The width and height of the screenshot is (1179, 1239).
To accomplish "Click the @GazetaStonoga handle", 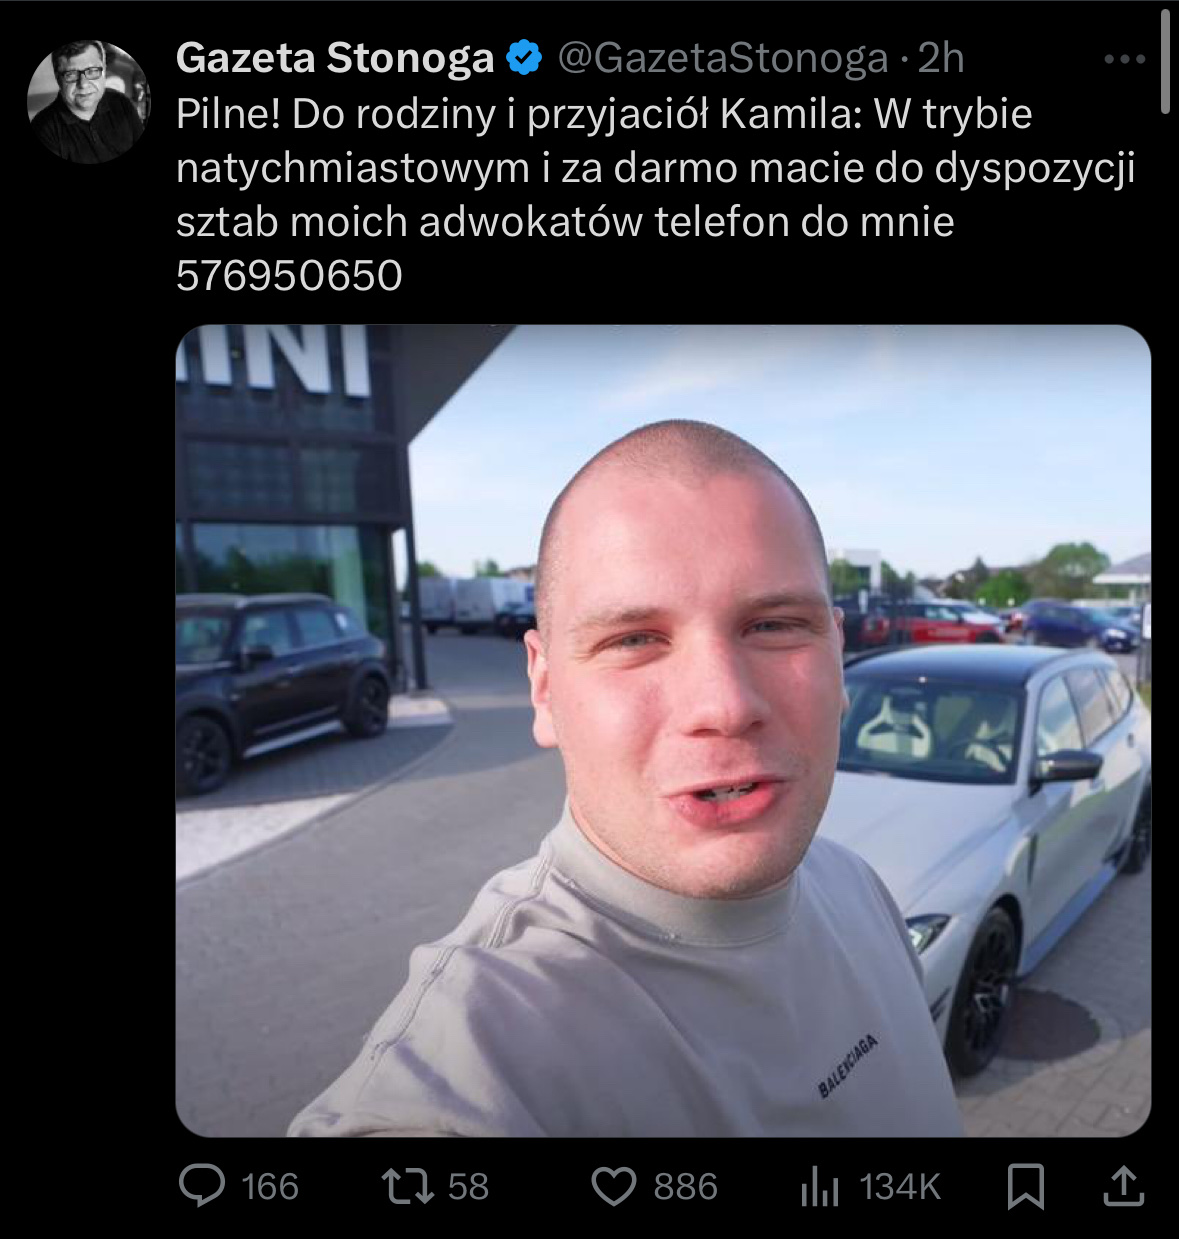I will pos(722,58).
